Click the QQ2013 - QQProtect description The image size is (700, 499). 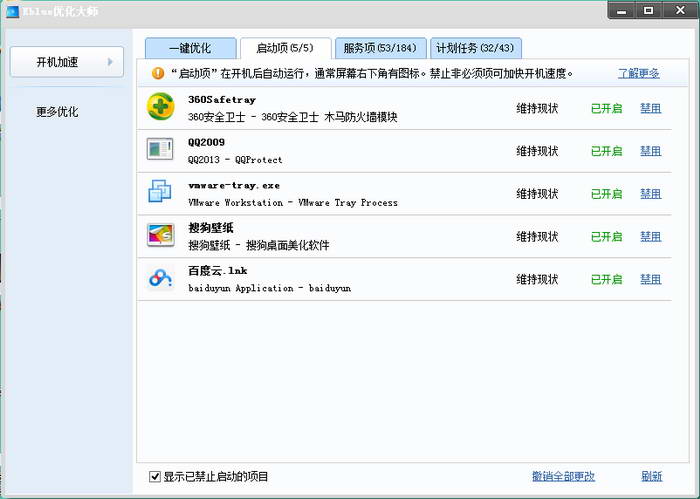click(x=235, y=160)
